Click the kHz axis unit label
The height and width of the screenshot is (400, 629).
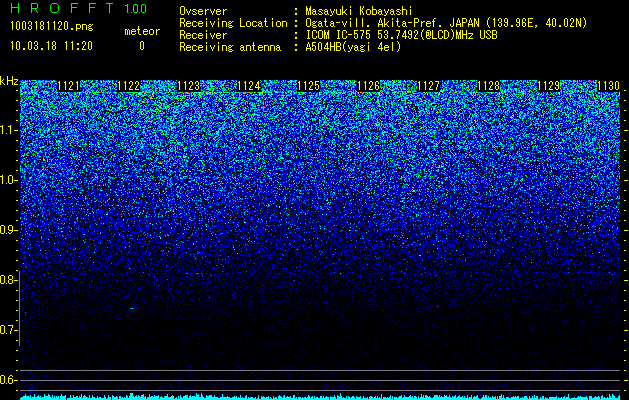pos(9,81)
